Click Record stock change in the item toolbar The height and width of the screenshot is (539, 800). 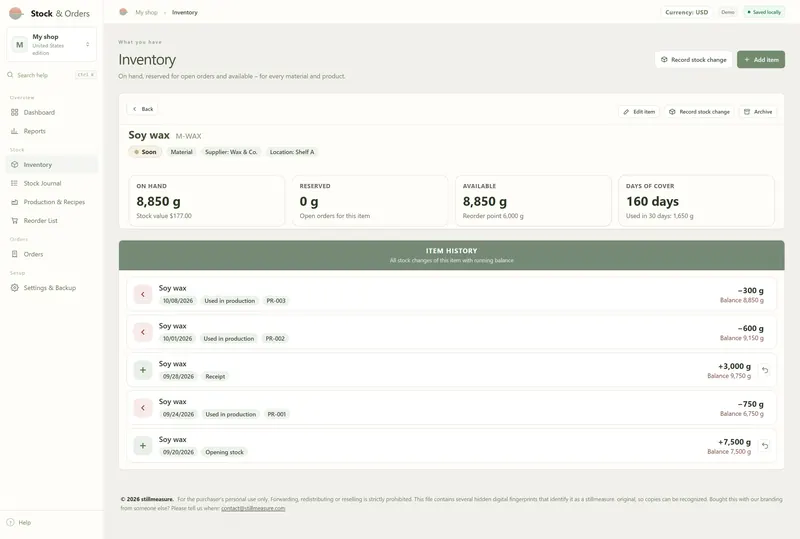pyautogui.click(x=699, y=112)
